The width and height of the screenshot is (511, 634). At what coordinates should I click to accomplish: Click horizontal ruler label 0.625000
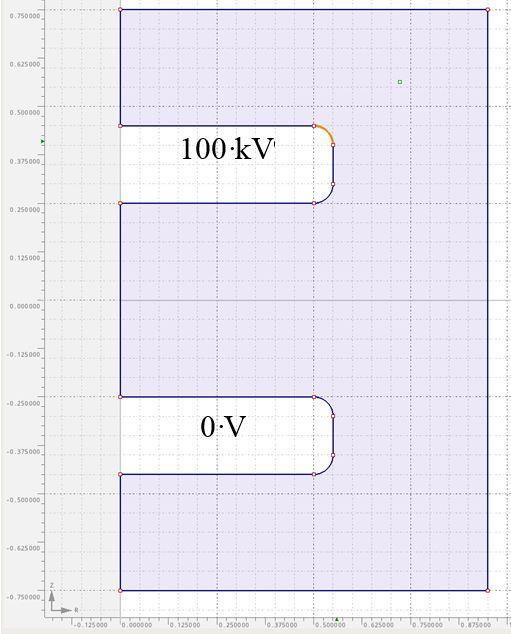pyautogui.click(x=378, y=625)
